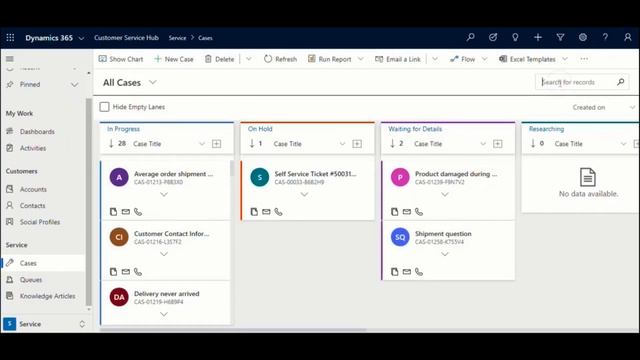The height and width of the screenshot is (360, 640).
Task: Open the All Cases view selector dropdown
Action: point(153,82)
